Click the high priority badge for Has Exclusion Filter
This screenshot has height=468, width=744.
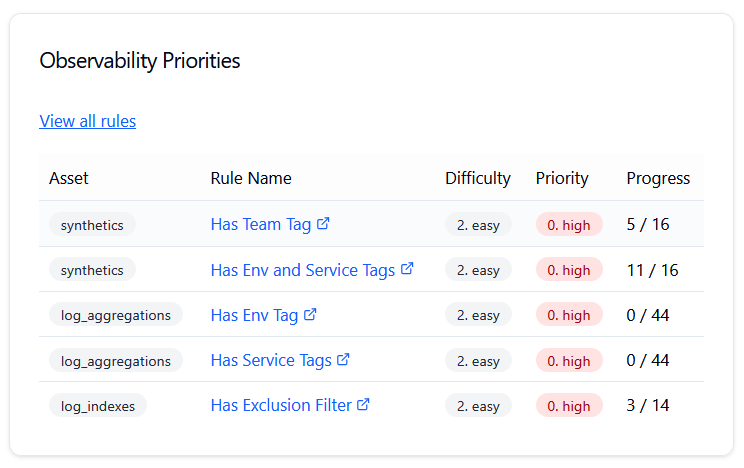569,406
